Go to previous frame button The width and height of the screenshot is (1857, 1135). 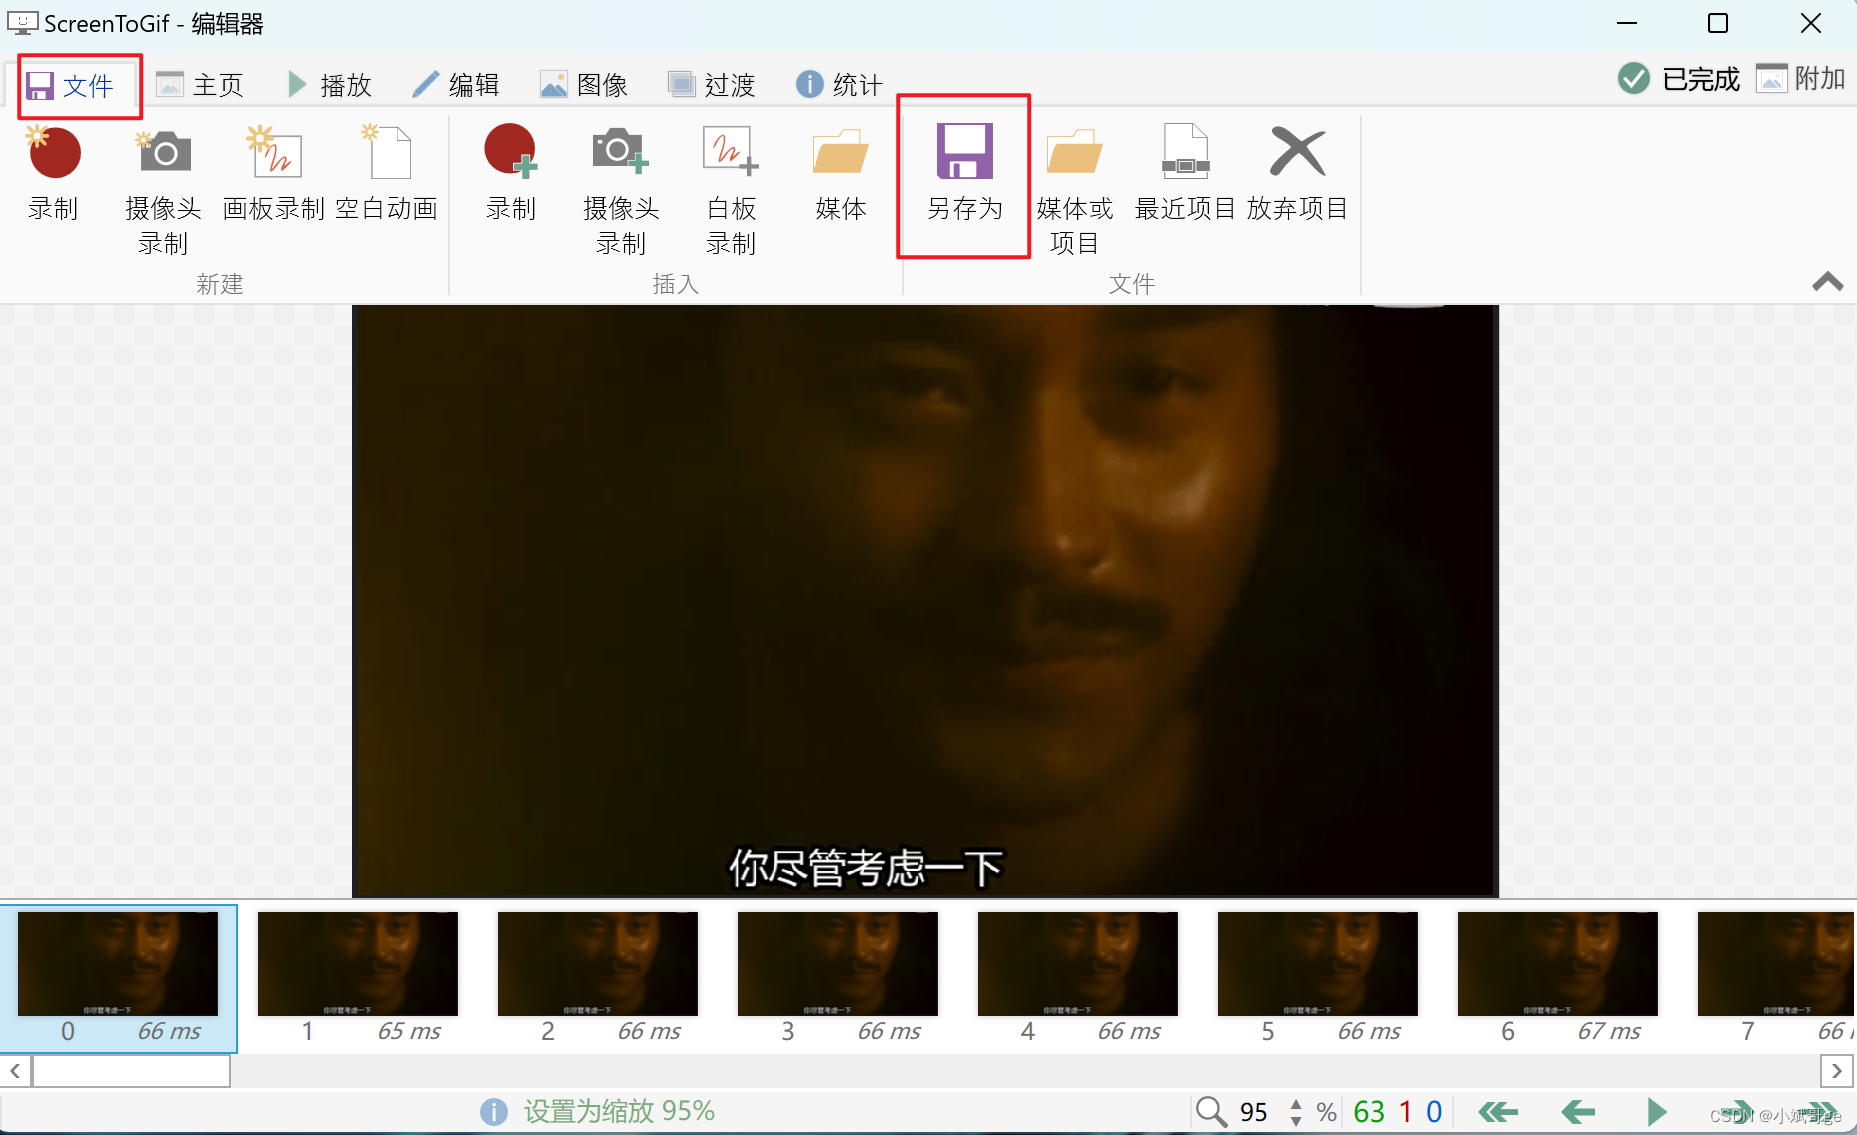tap(1578, 1112)
